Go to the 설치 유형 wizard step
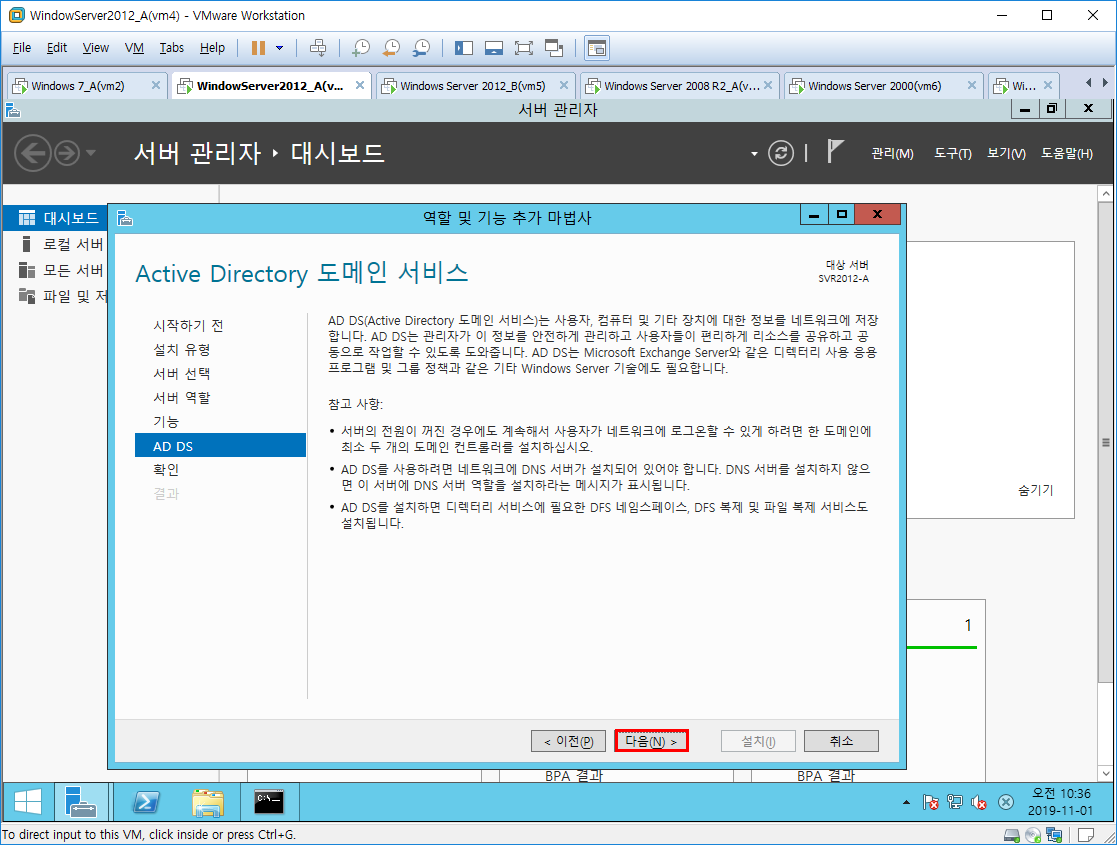The image size is (1117, 845). tap(182, 350)
